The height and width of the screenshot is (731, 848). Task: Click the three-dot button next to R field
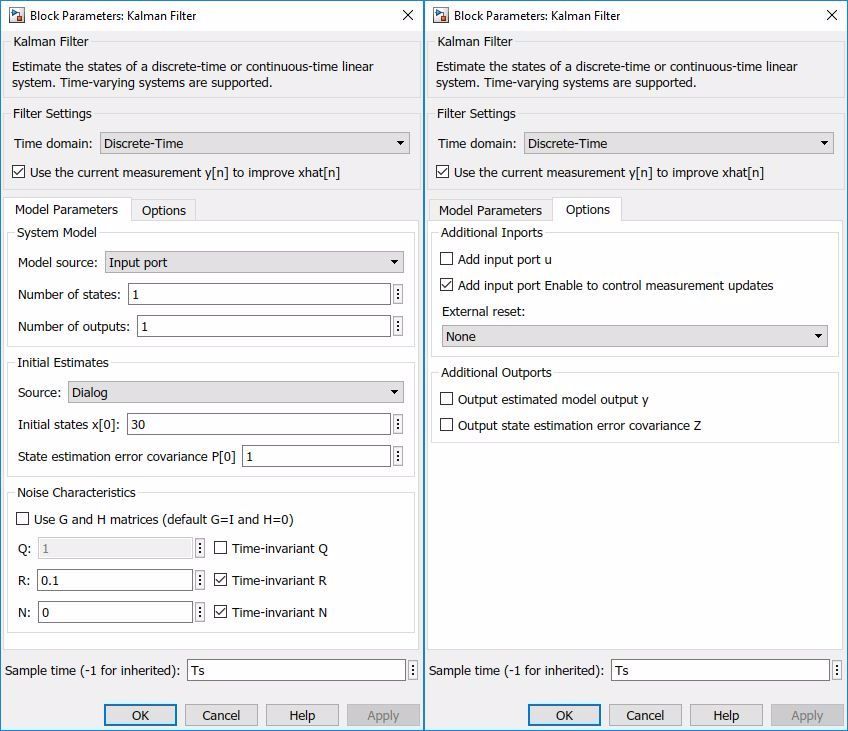pyautogui.click(x=200, y=580)
